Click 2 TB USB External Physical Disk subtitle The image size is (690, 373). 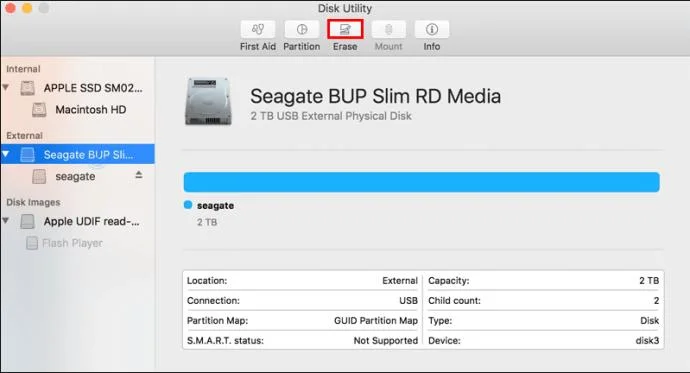331,116
